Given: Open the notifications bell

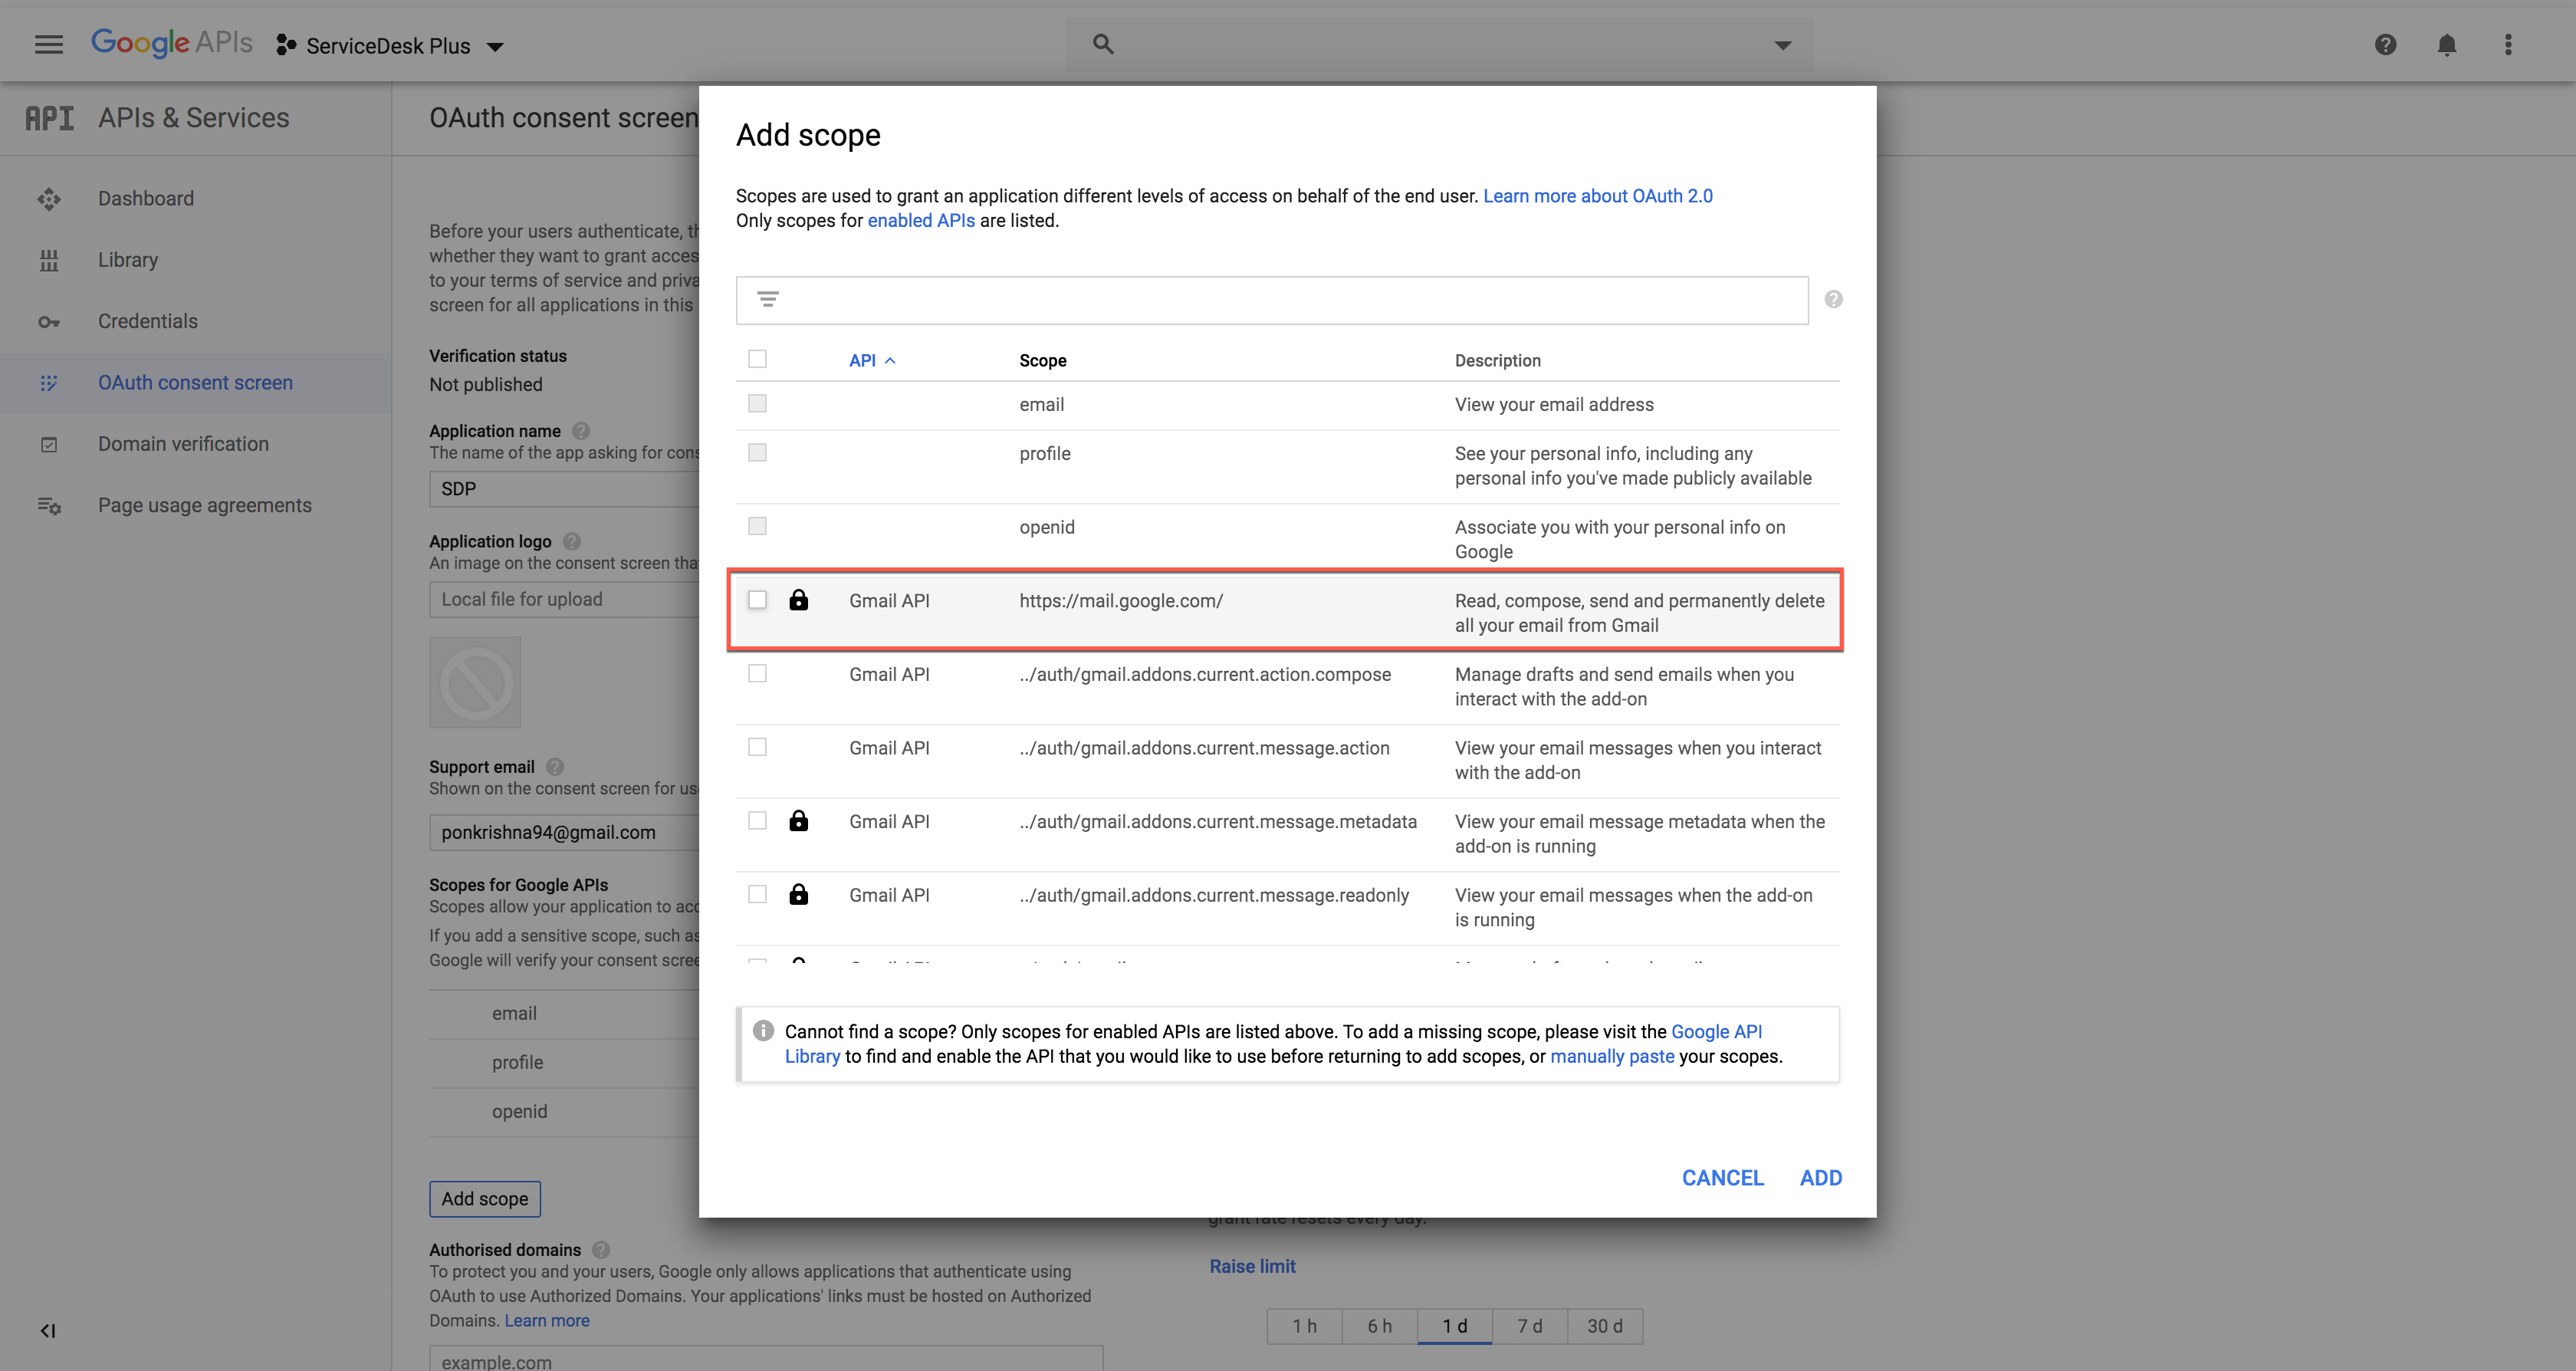Looking at the screenshot, I should (x=2446, y=44).
